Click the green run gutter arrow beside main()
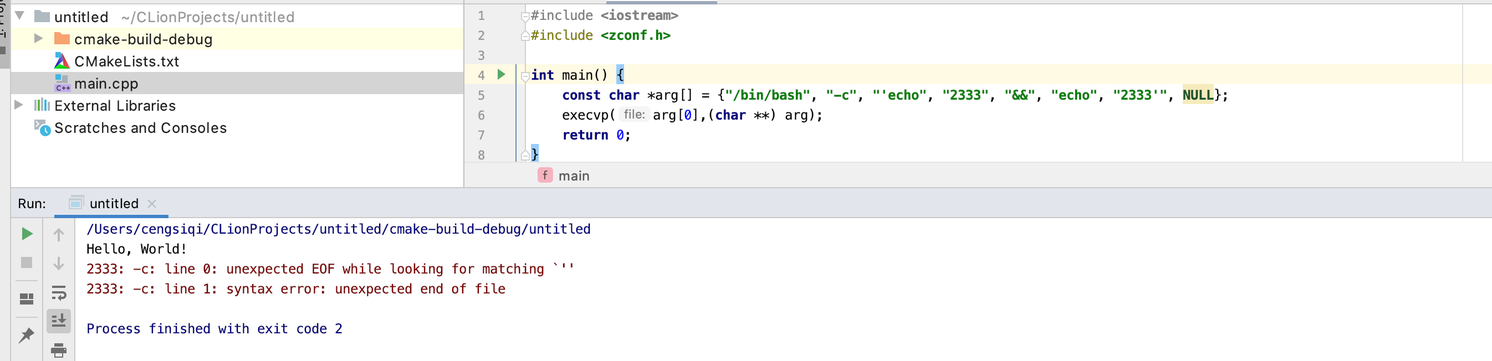 click(502, 75)
